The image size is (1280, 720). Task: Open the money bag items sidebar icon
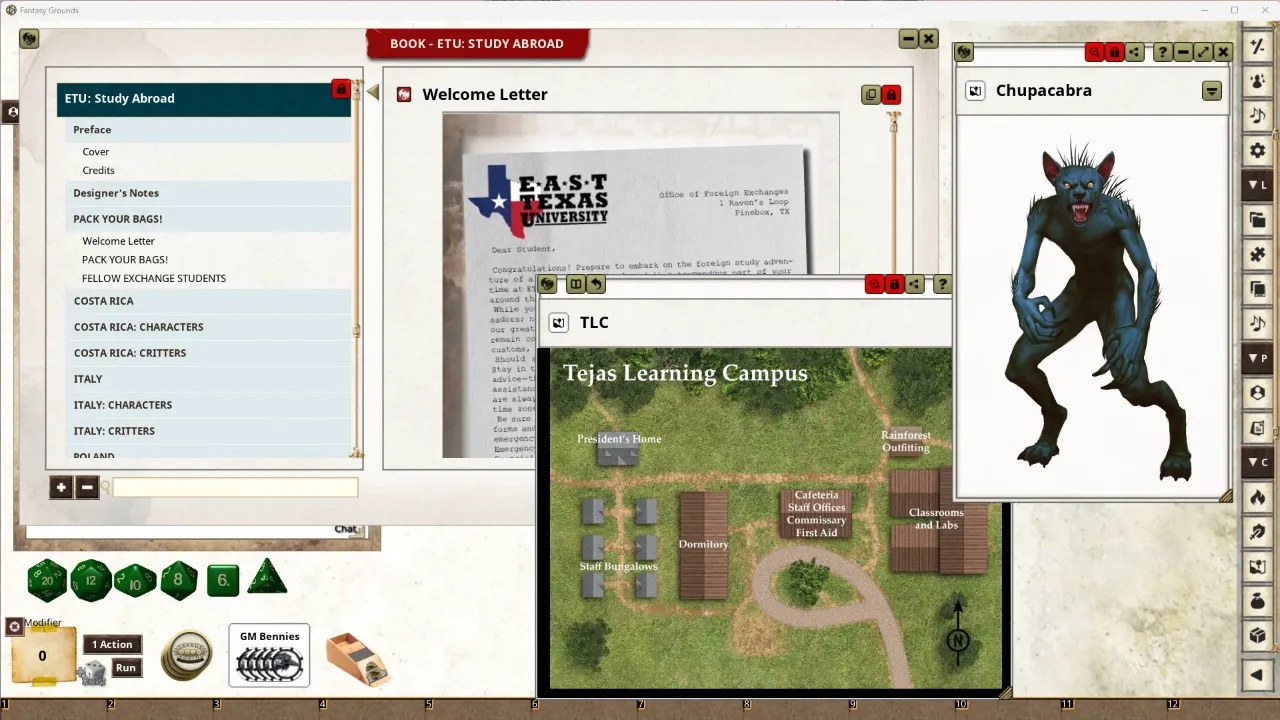pyautogui.click(x=1257, y=601)
